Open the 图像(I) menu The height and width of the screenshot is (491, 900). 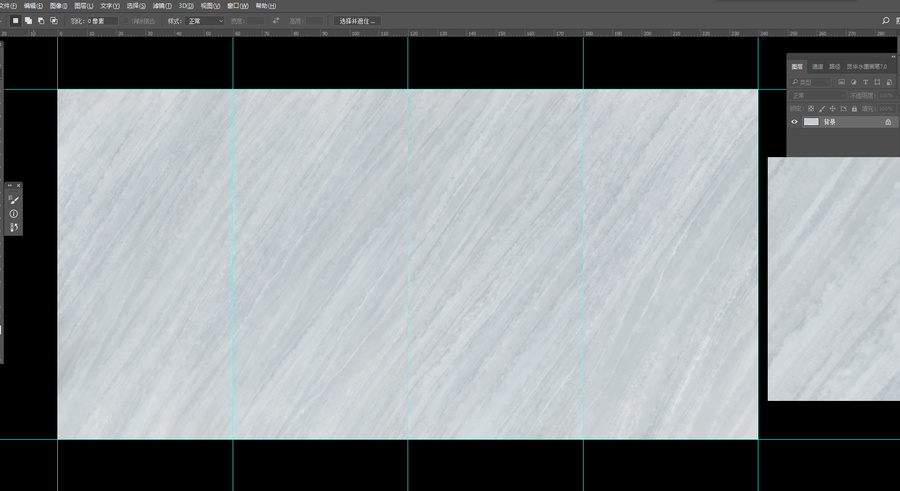tap(59, 6)
